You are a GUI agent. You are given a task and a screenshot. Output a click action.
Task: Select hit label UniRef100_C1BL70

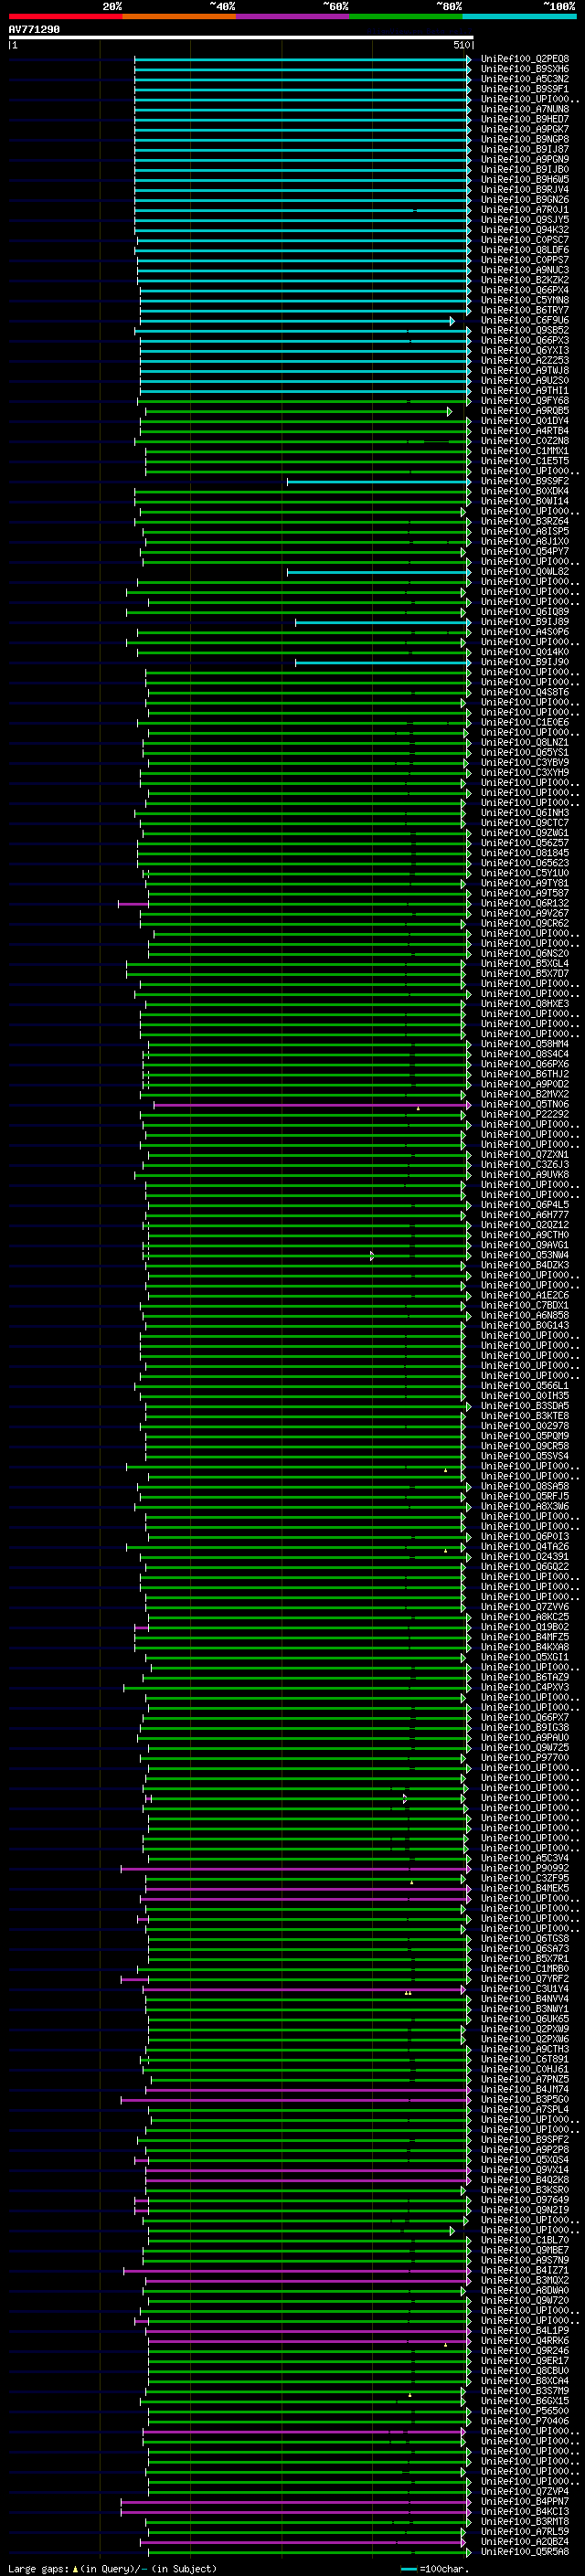[x=525, y=2240]
